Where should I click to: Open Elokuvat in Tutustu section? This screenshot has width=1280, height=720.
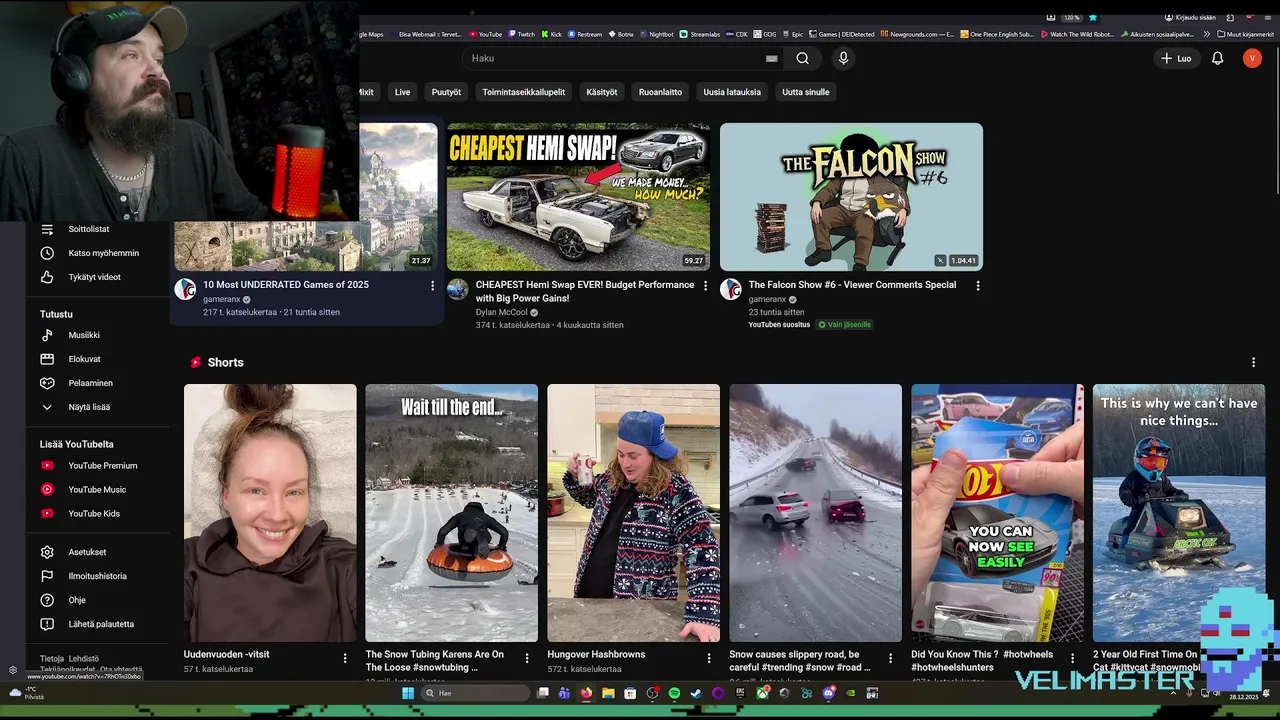point(98,359)
